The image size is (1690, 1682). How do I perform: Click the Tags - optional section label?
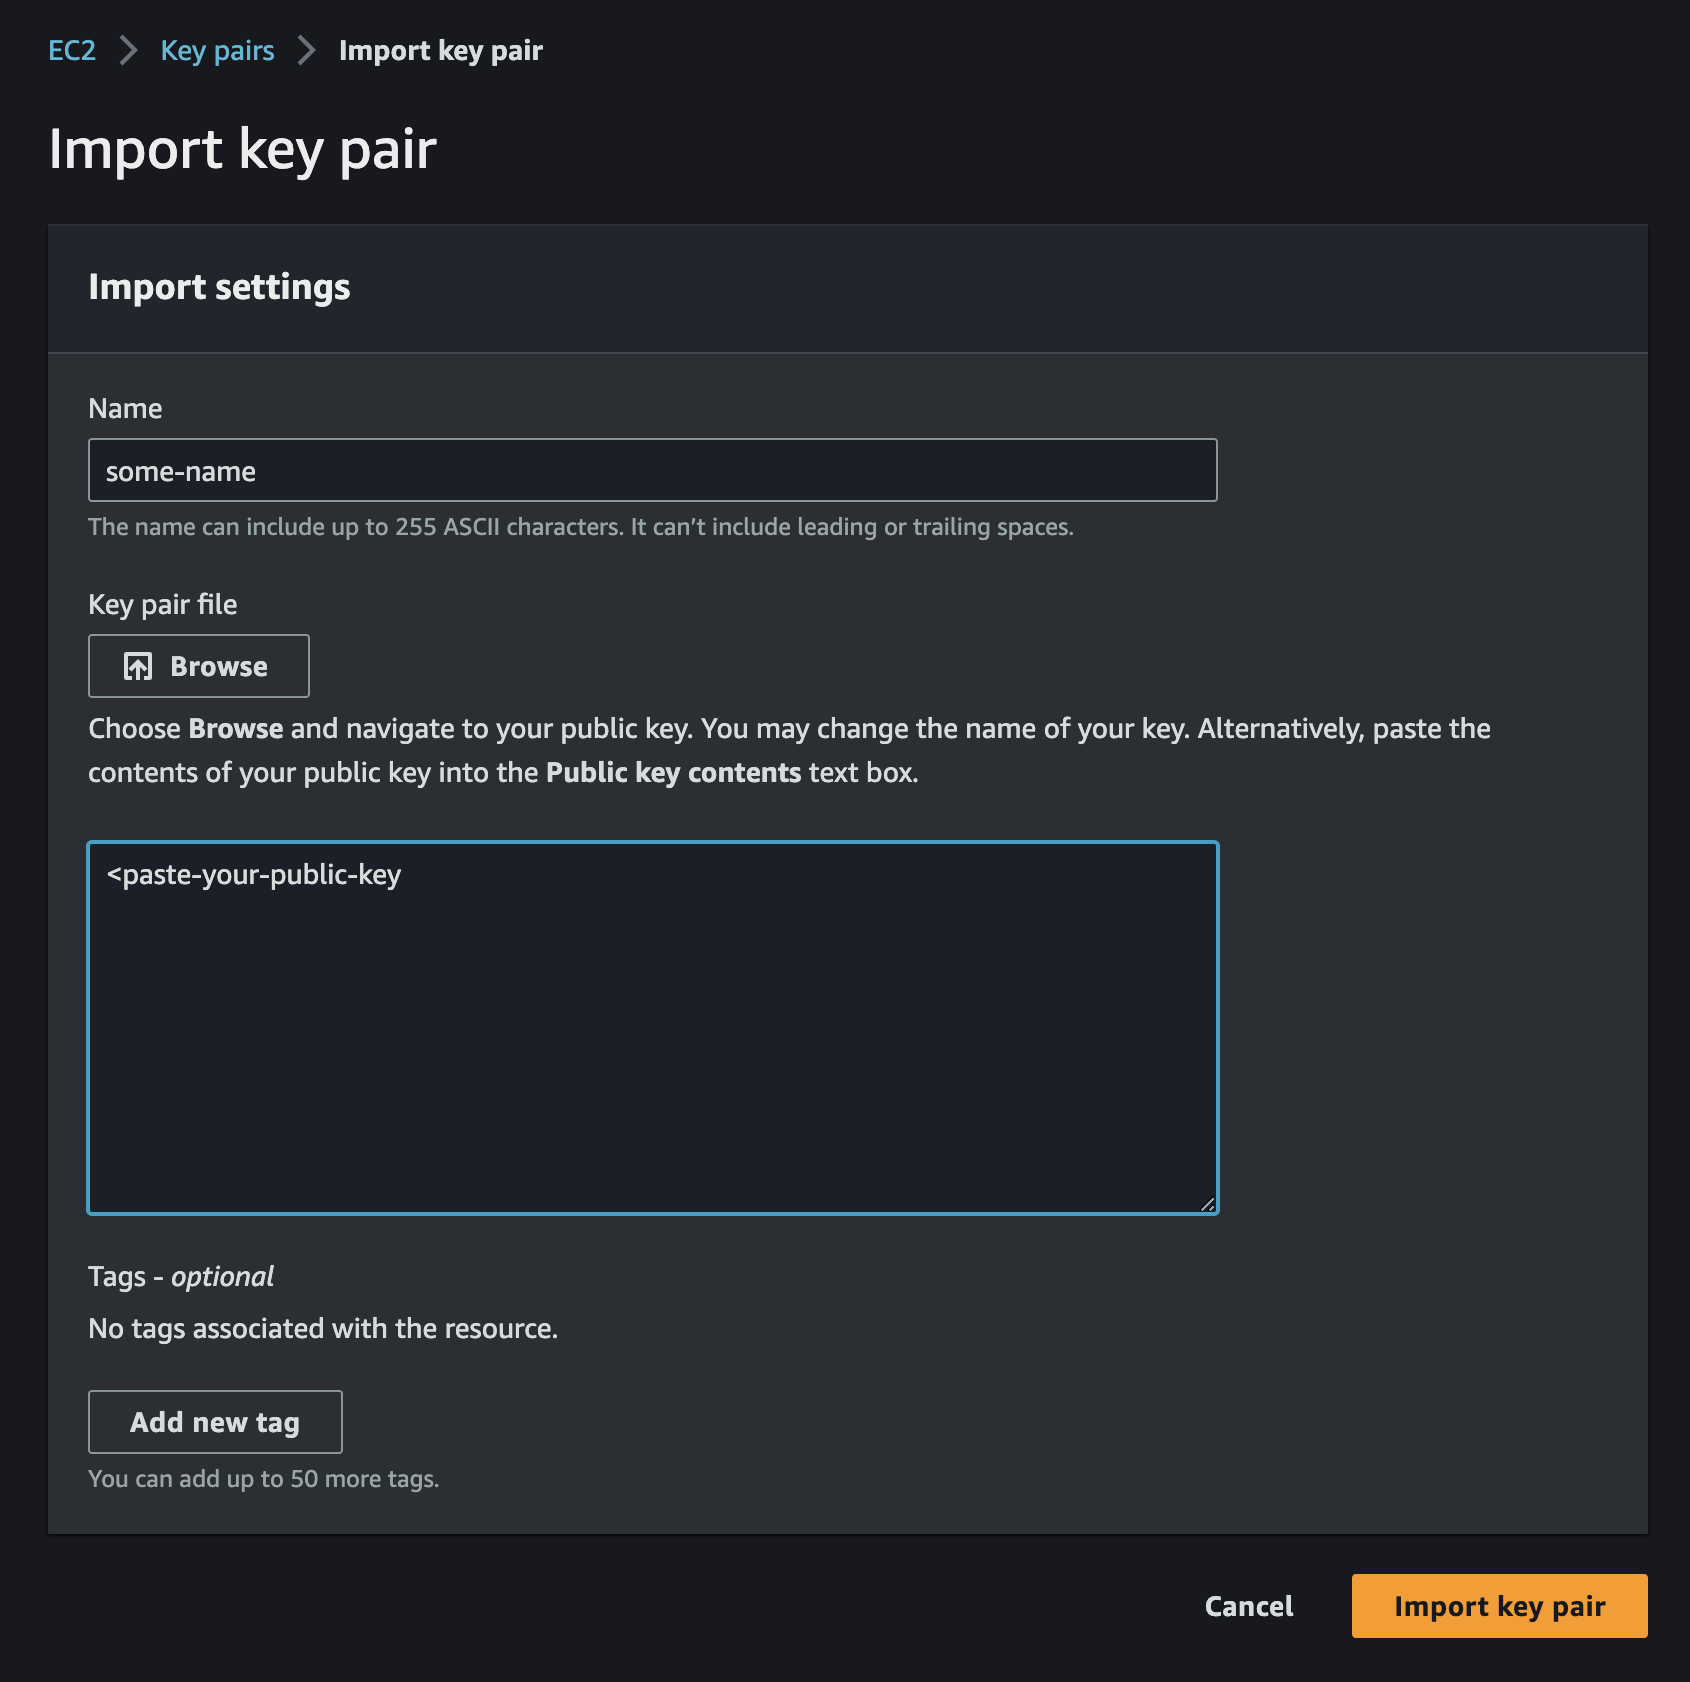(x=180, y=1276)
